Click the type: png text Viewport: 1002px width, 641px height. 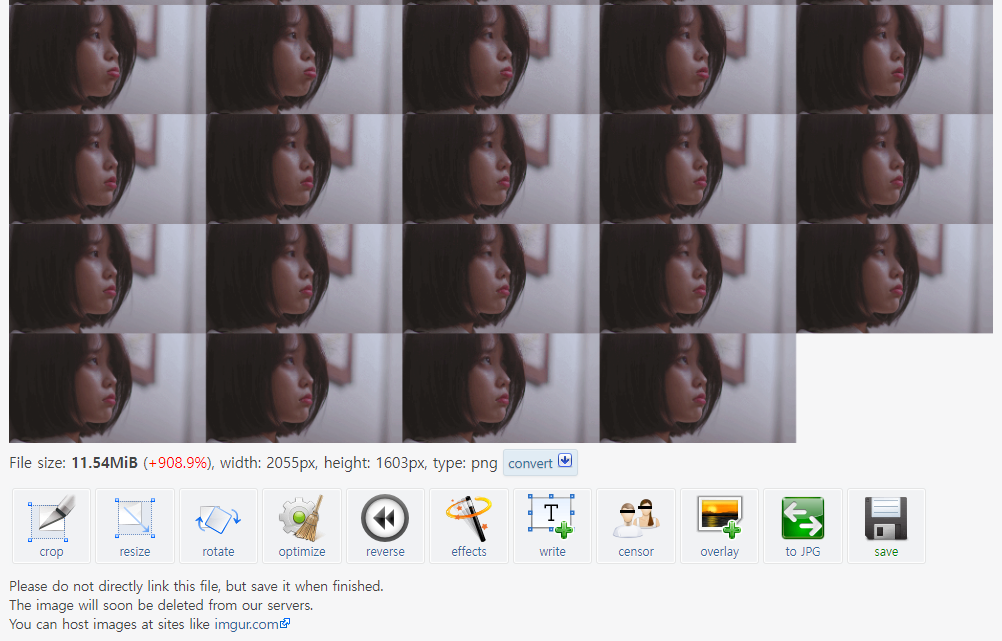coord(465,463)
